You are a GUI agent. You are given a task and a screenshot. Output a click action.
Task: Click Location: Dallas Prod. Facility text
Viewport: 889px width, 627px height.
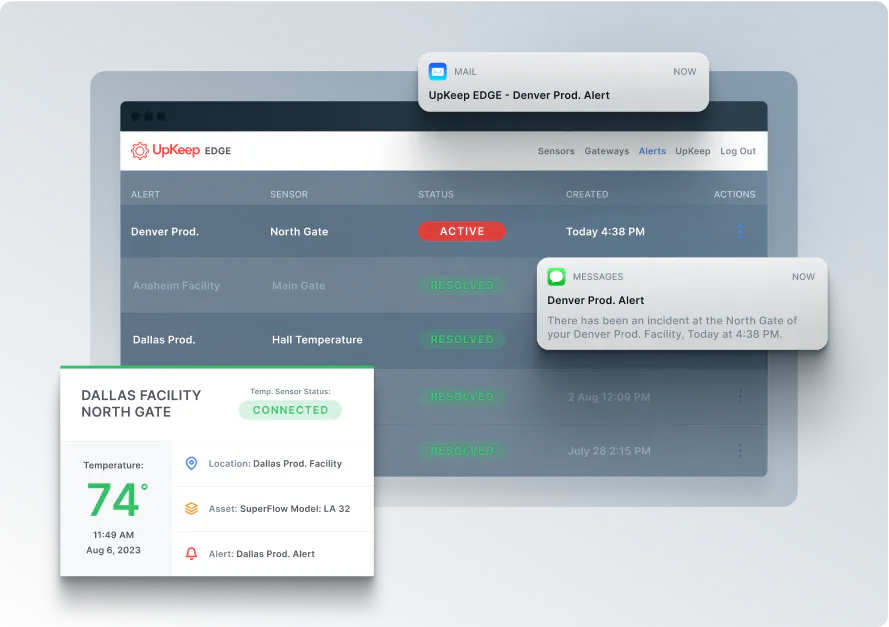coord(275,463)
